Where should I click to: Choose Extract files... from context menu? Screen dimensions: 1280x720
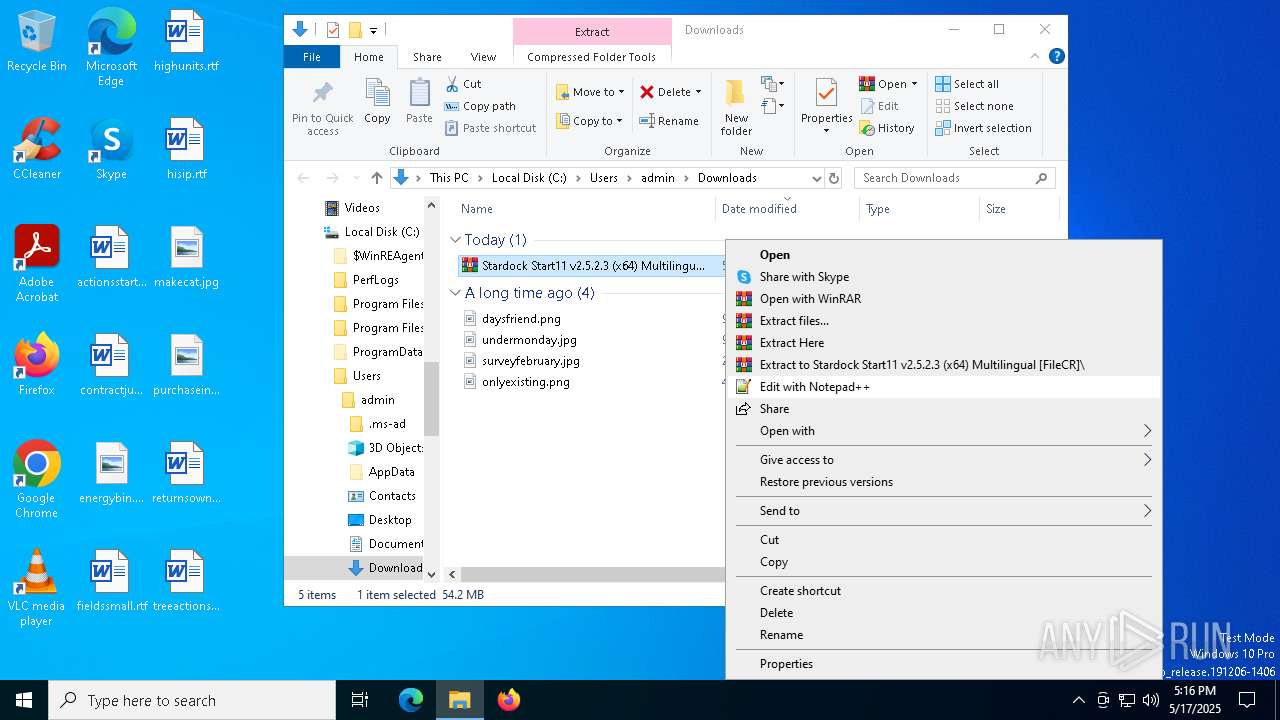(944, 321)
